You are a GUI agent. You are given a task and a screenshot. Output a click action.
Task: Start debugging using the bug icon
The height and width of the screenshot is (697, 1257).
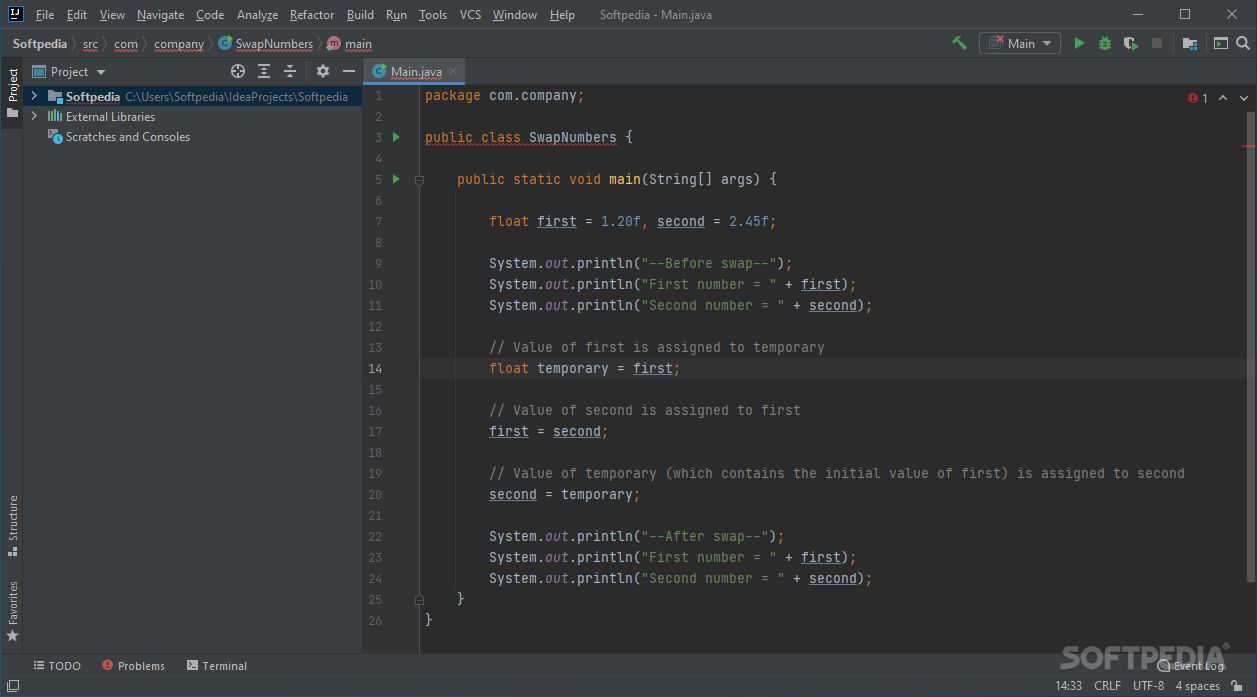[x=1103, y=43]
